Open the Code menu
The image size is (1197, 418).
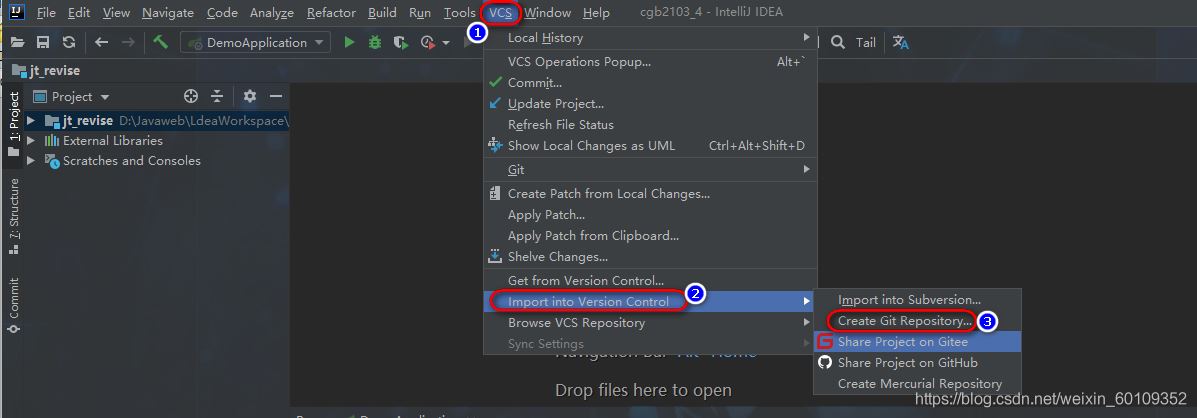pyautogui.click(x=222, y=12)
